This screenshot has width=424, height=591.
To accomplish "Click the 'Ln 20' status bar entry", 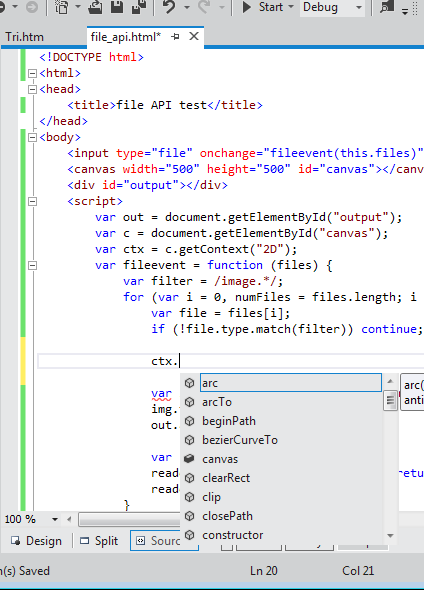I will click(264, 571).
